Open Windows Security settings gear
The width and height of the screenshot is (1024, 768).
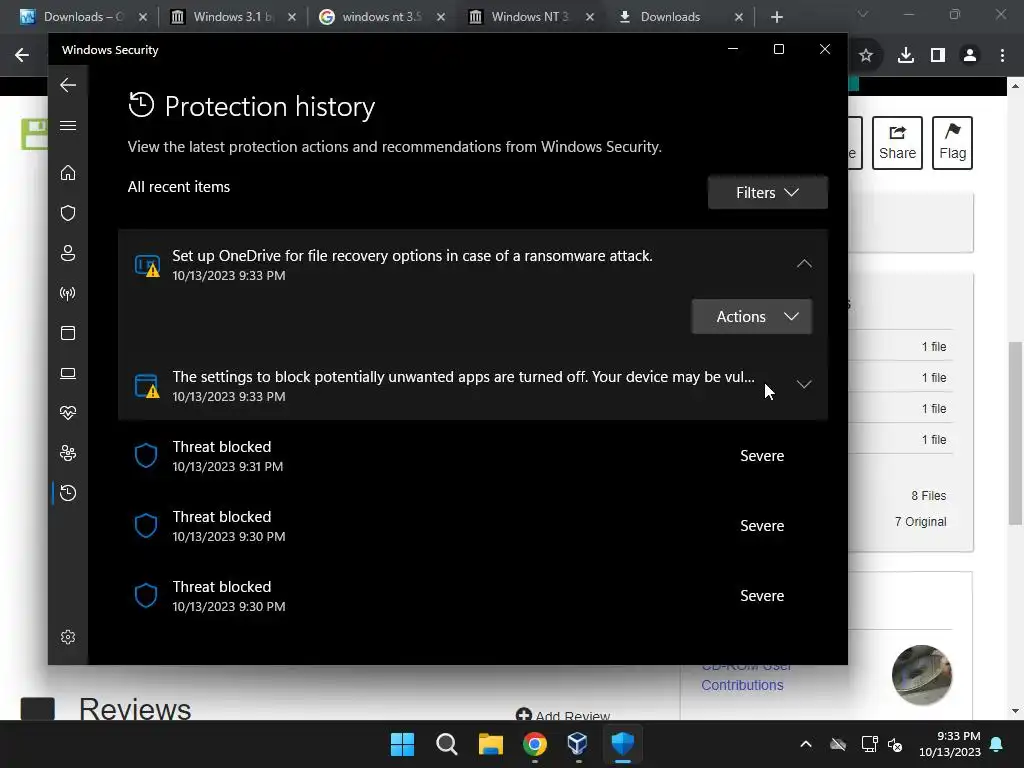[68, 637]
